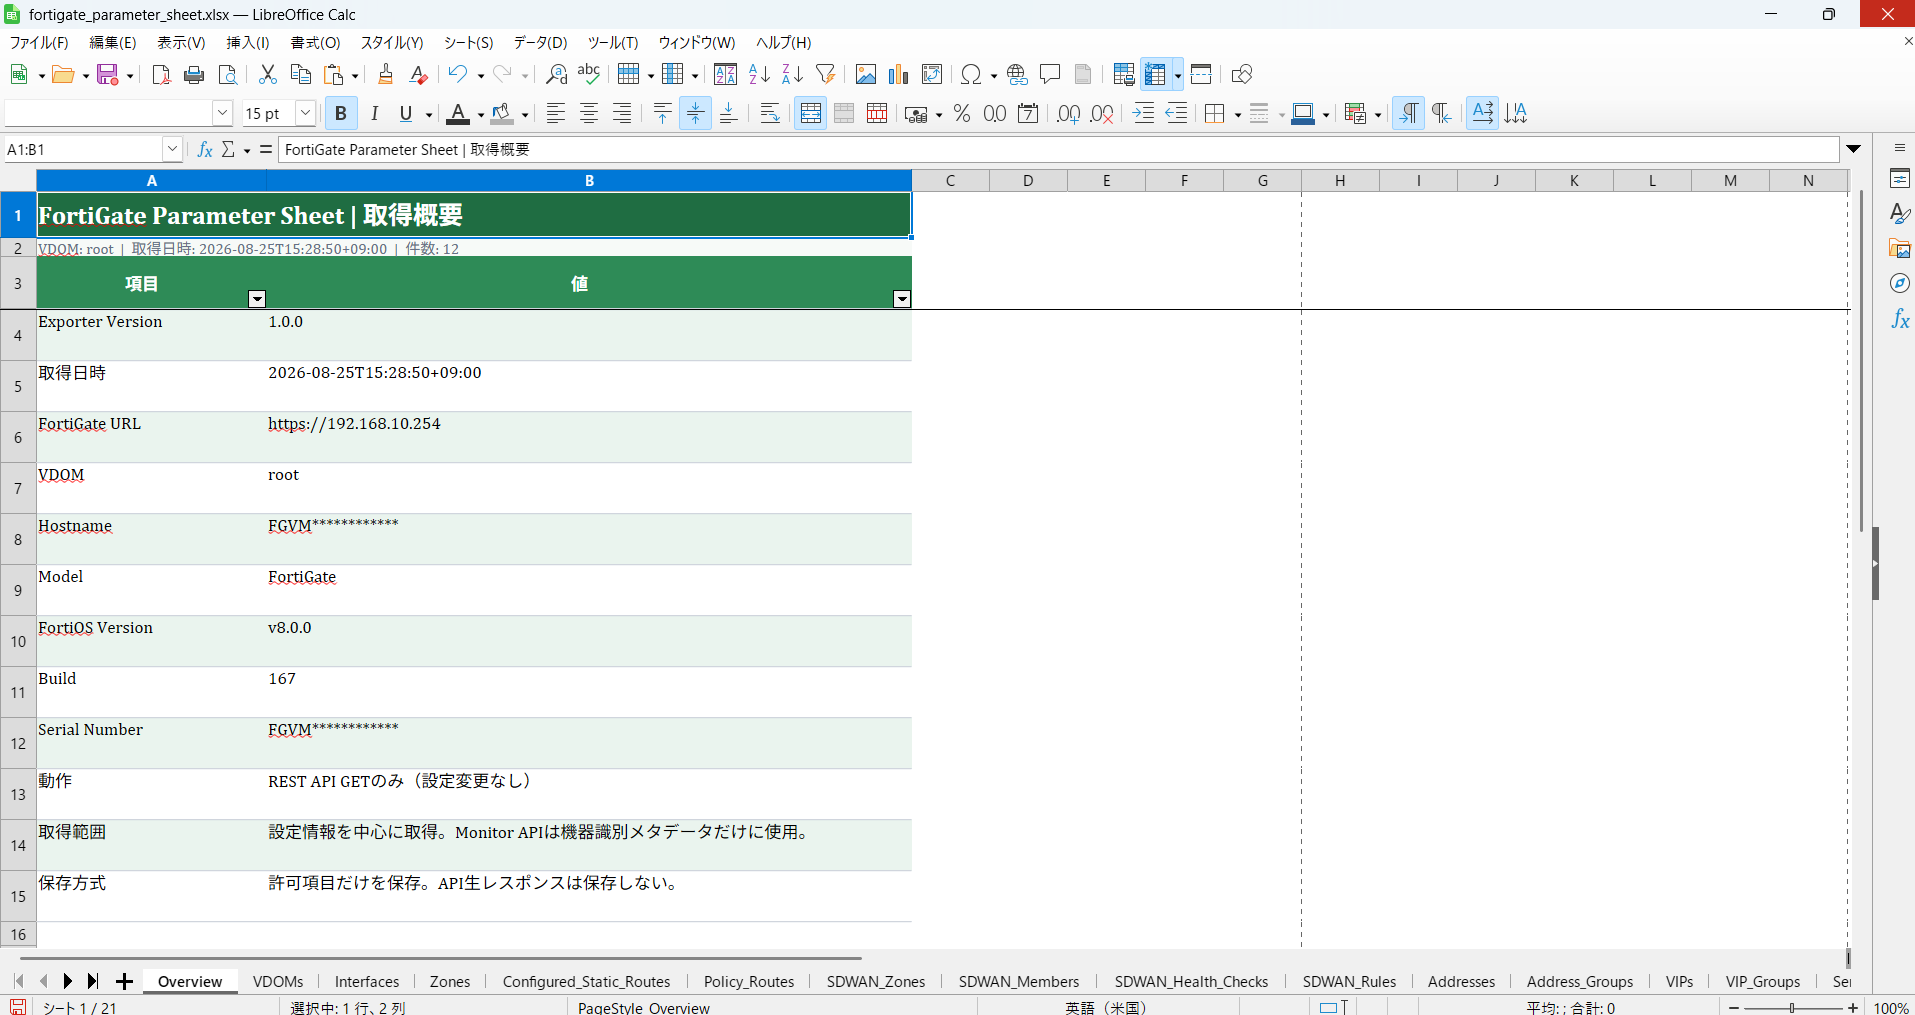The image size is (1915, 1015).
Task: Toggle Center Vertically alignment
Action: [695, 114]
